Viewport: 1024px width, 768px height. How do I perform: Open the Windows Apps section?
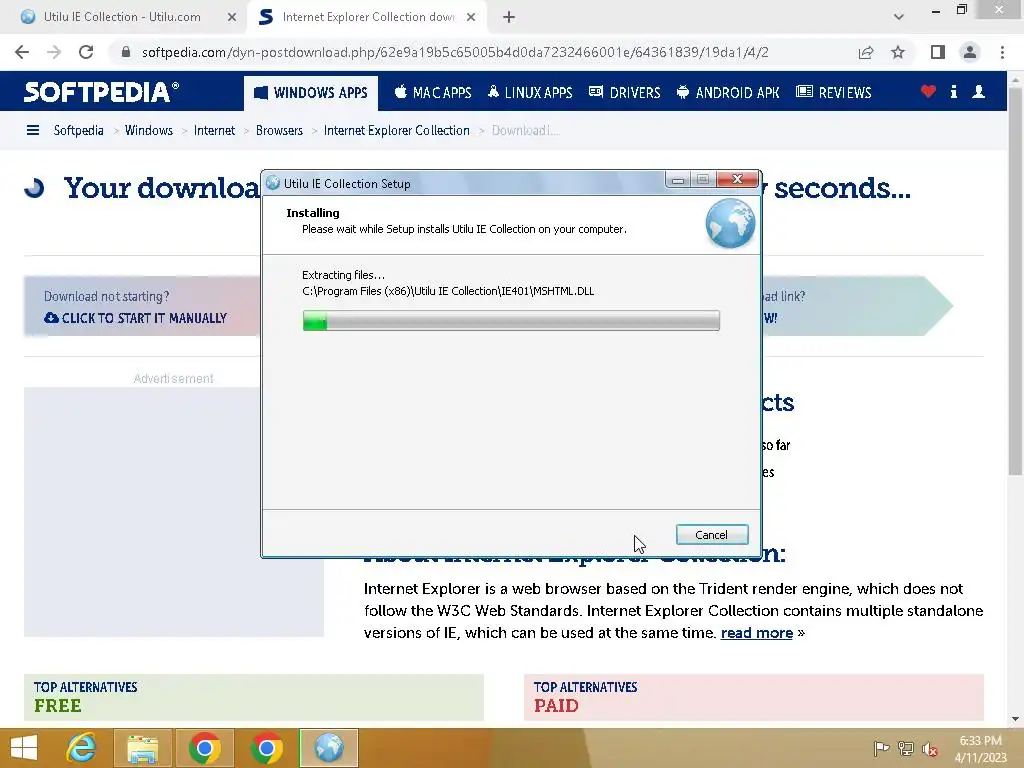tap(311, 93)
